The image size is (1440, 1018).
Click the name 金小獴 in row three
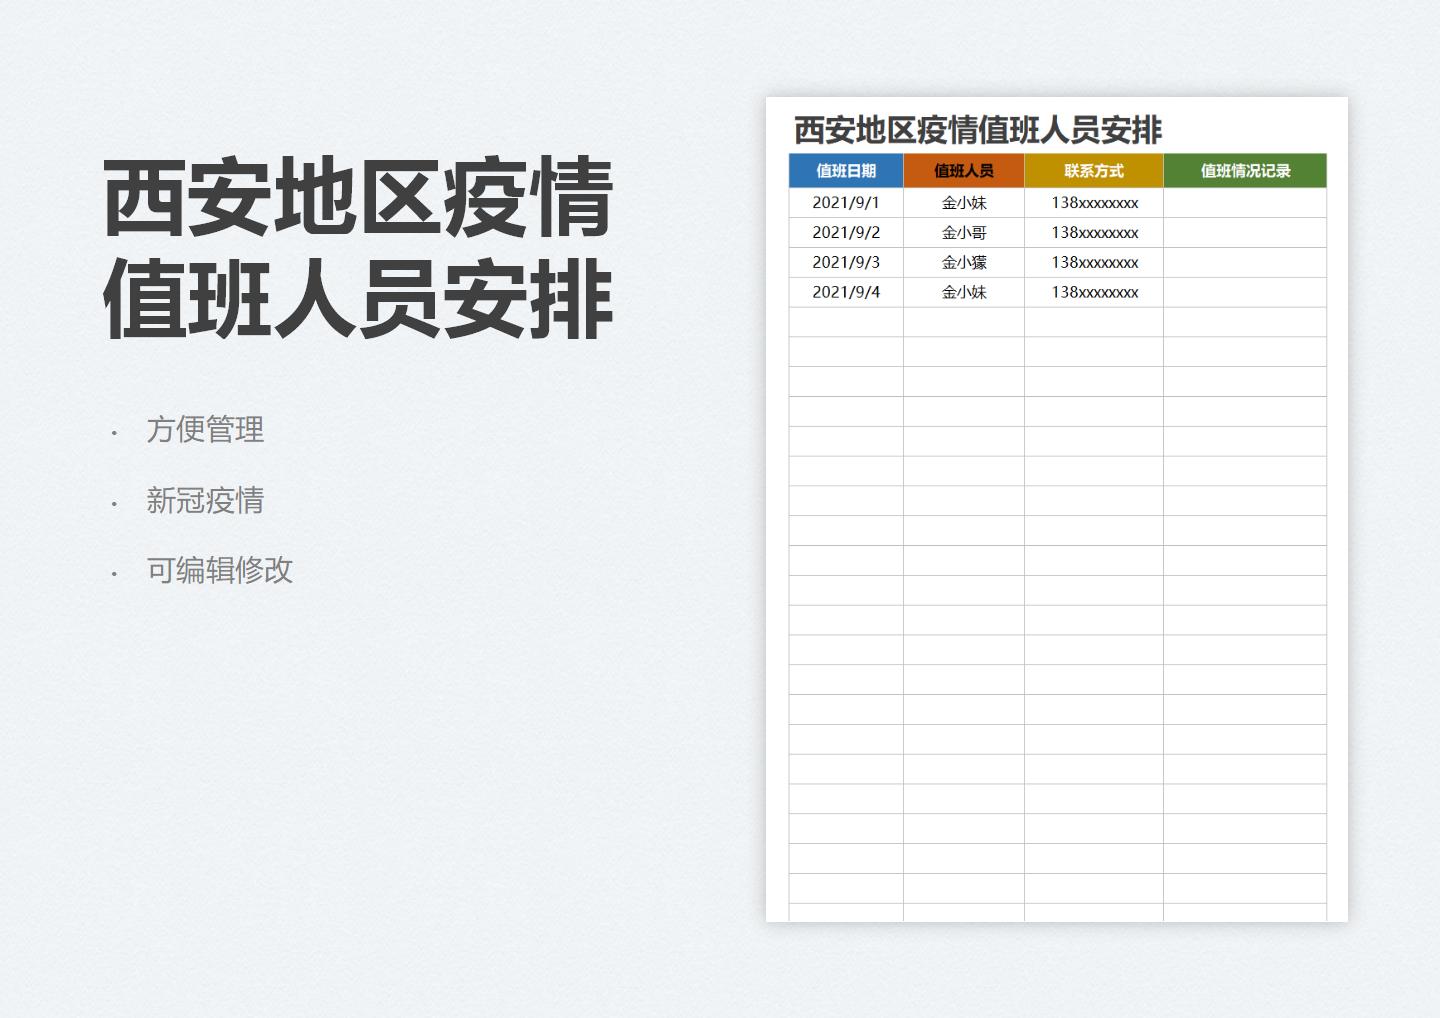click(x=962, y=262)
